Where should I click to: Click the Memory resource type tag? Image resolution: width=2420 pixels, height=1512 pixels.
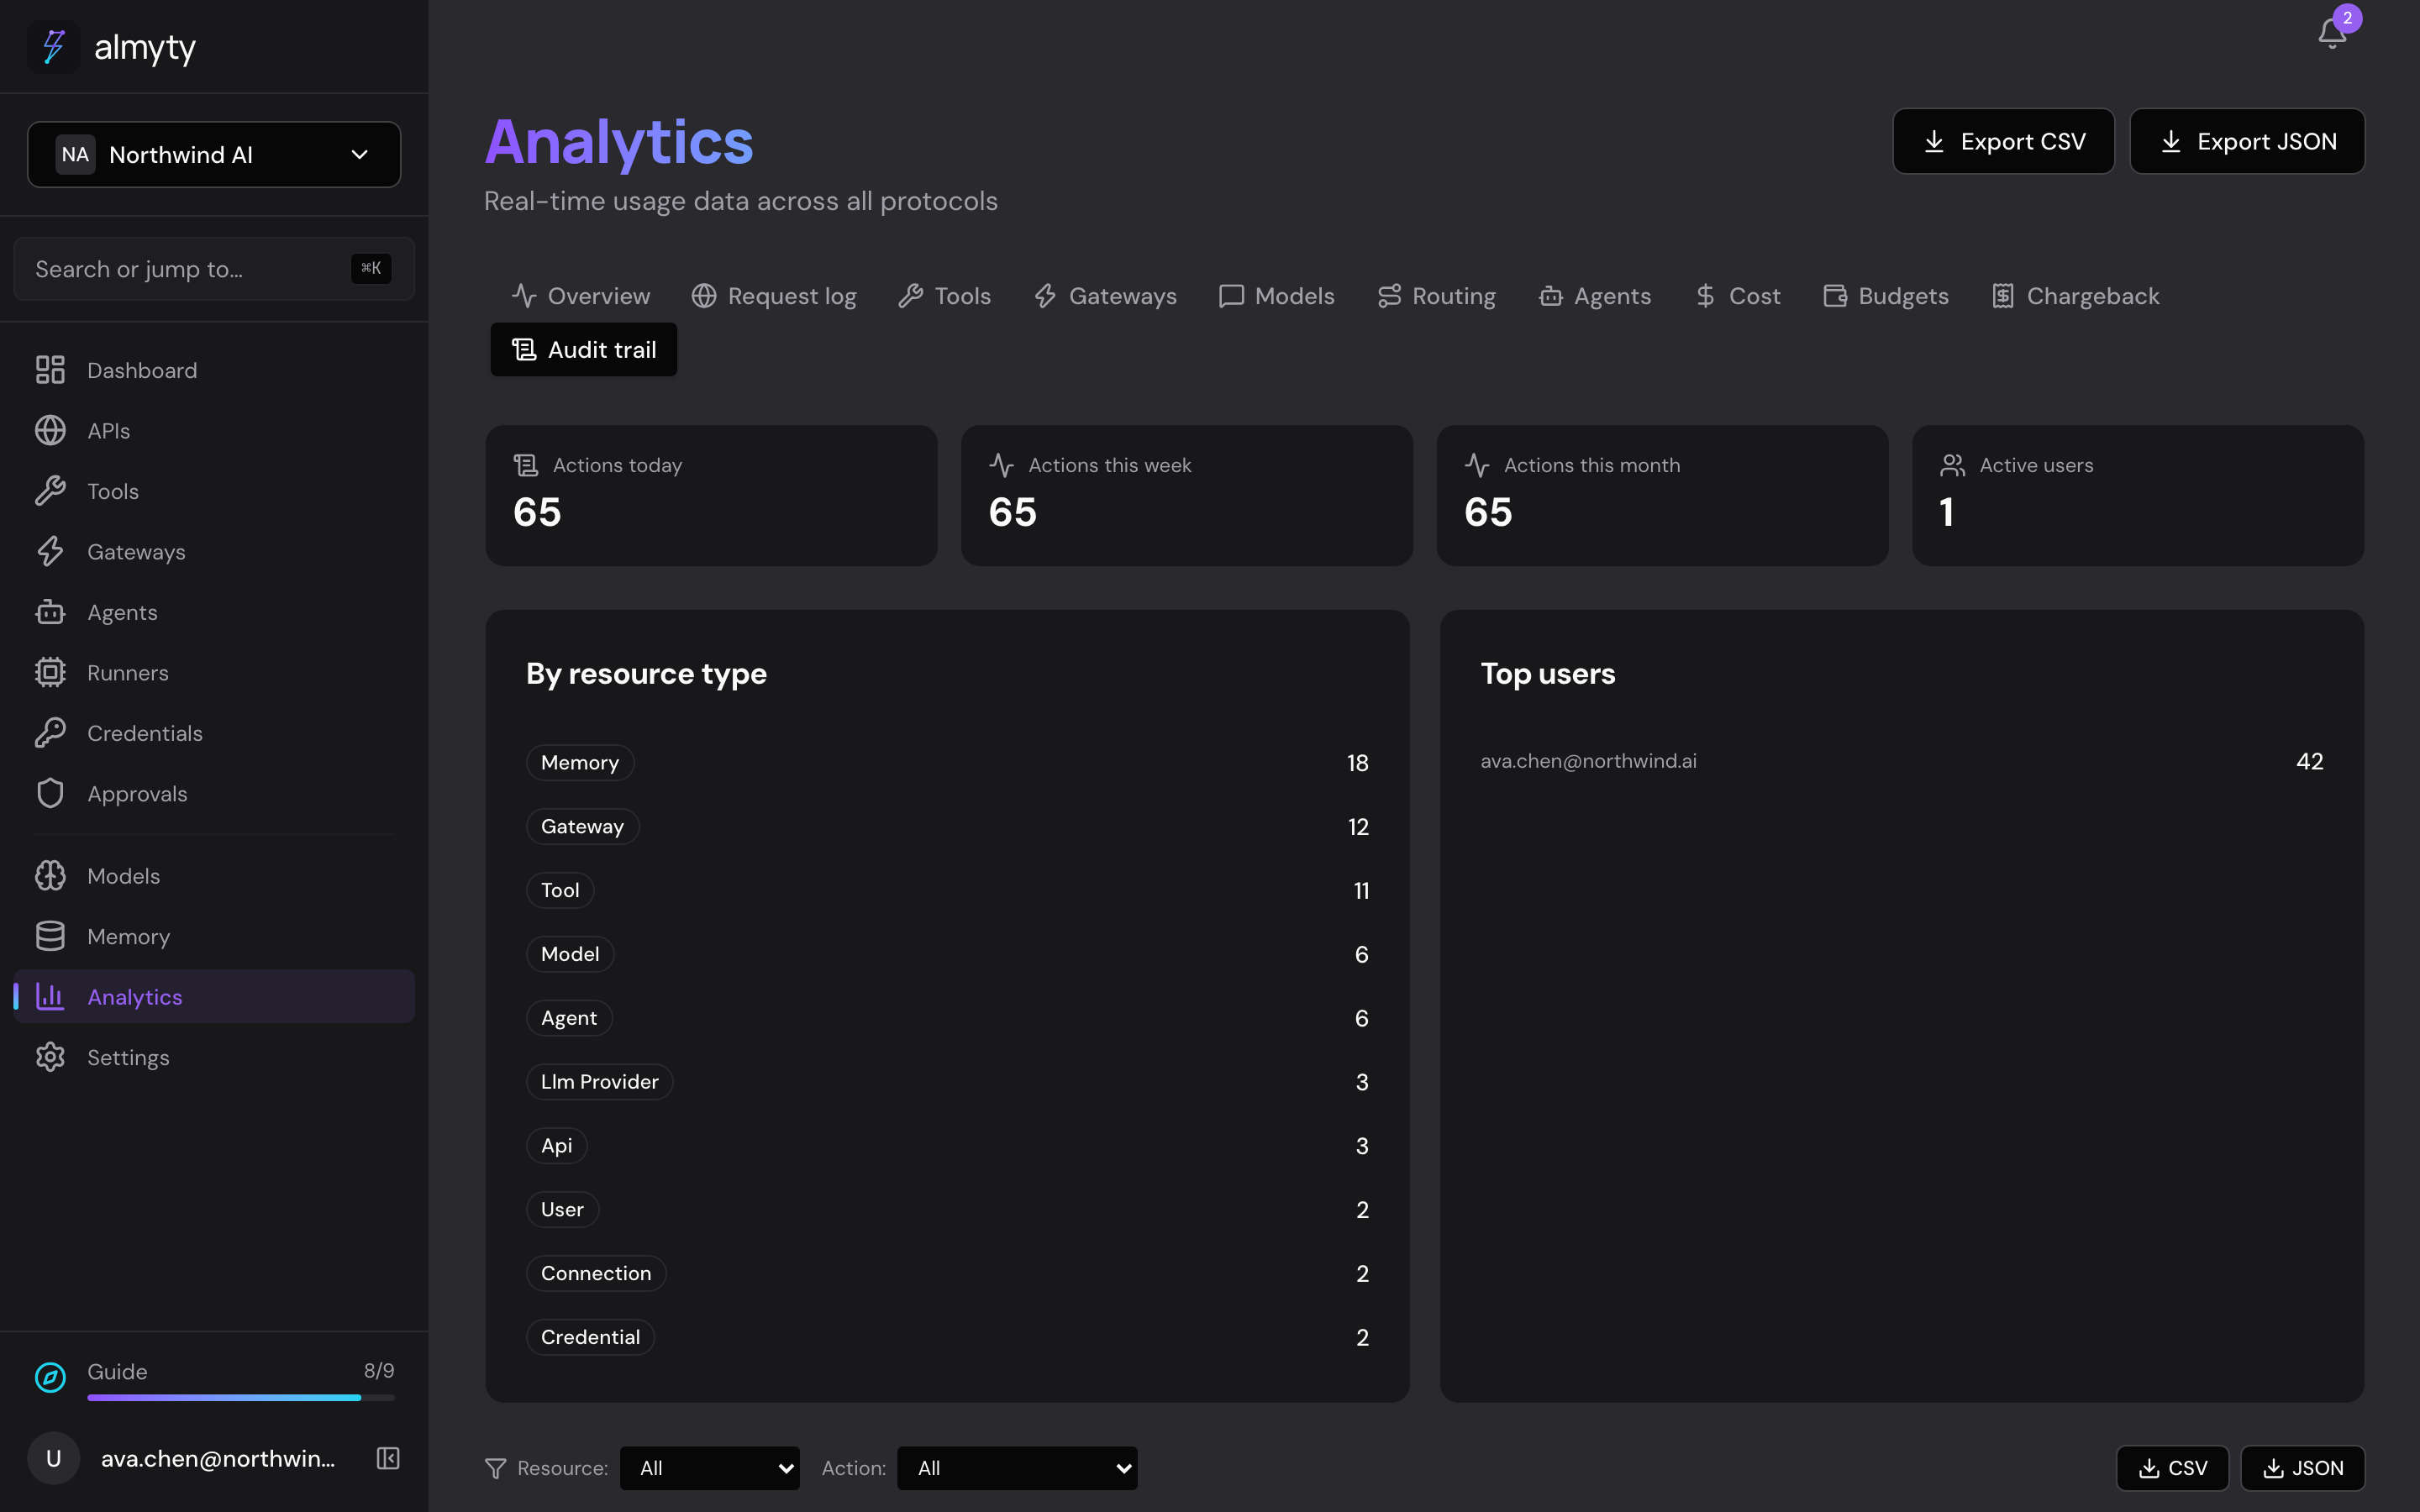tap(580, 763)
